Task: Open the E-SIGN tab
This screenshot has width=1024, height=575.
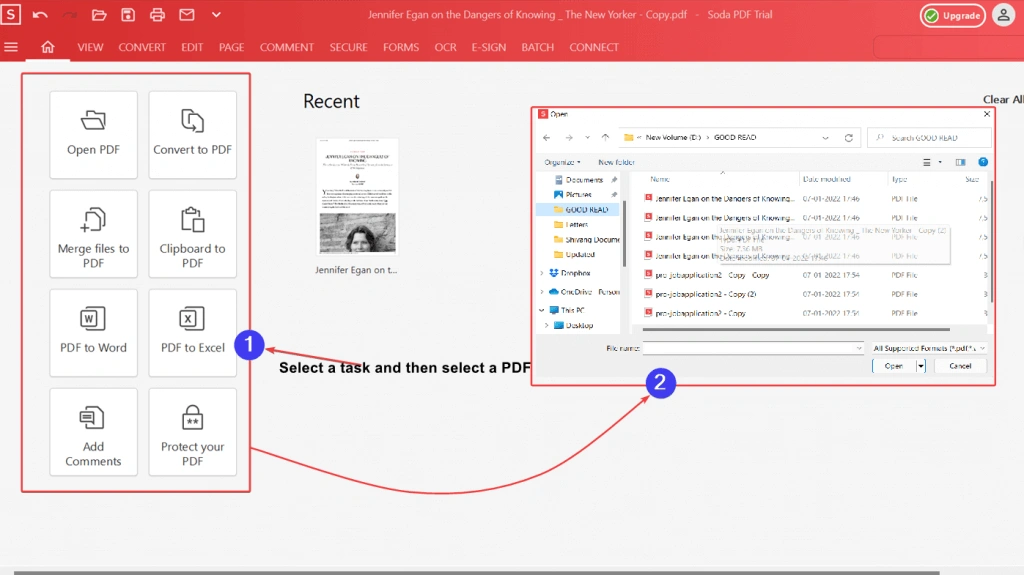Action: [x=488, y=47]
